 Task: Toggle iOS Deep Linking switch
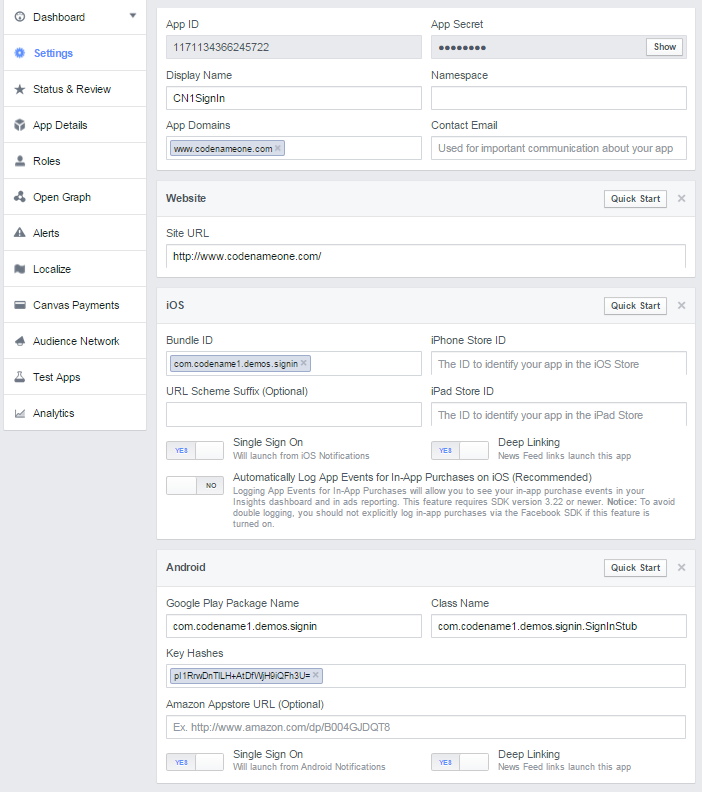pyautogui.click(x=460, y=450)
